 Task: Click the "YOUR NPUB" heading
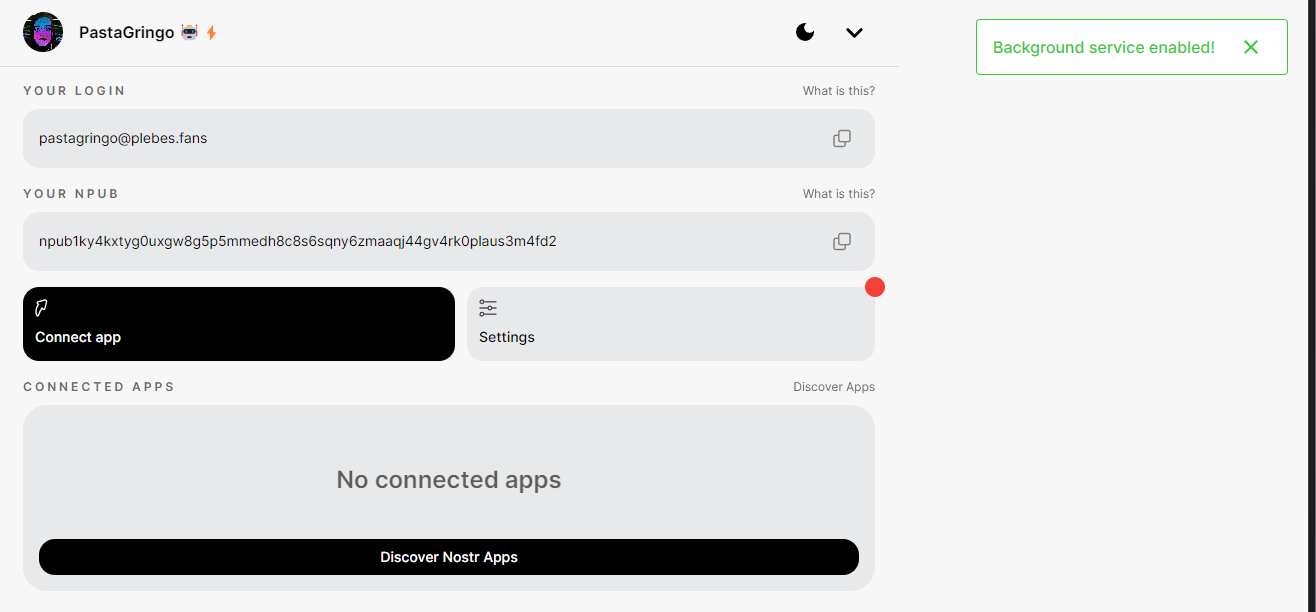(71, 194)
